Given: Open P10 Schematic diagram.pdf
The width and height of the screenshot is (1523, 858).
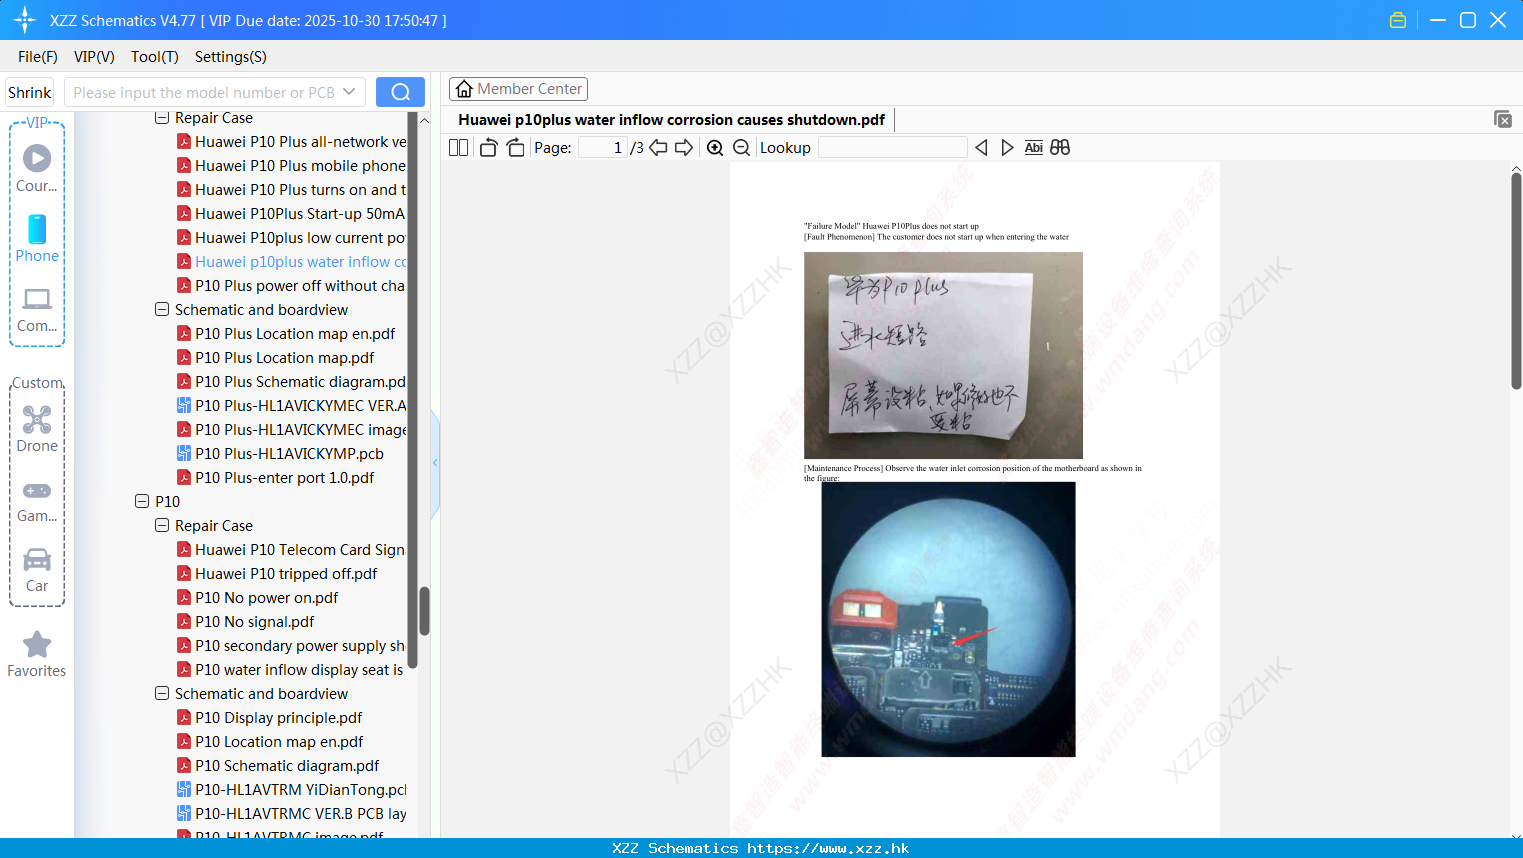Looking at the screenshot, I should [x=278, y=766].
